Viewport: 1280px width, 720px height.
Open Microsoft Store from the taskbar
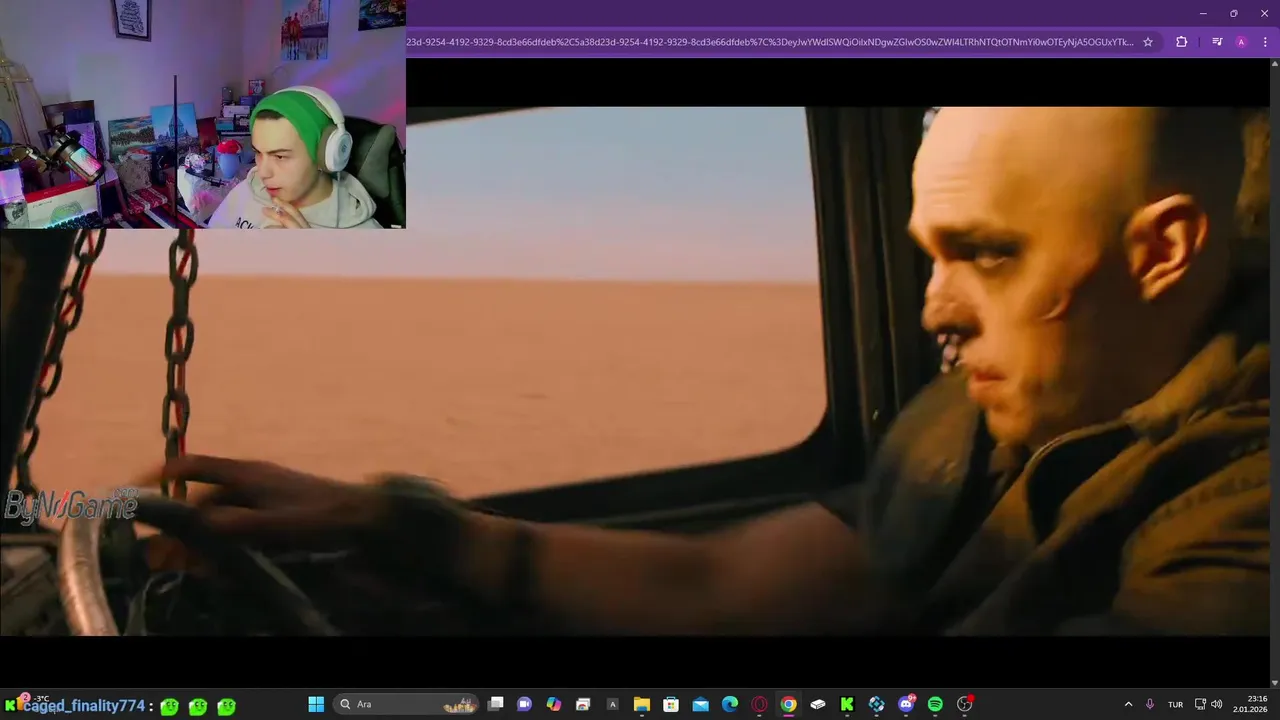tap(671, 704)
